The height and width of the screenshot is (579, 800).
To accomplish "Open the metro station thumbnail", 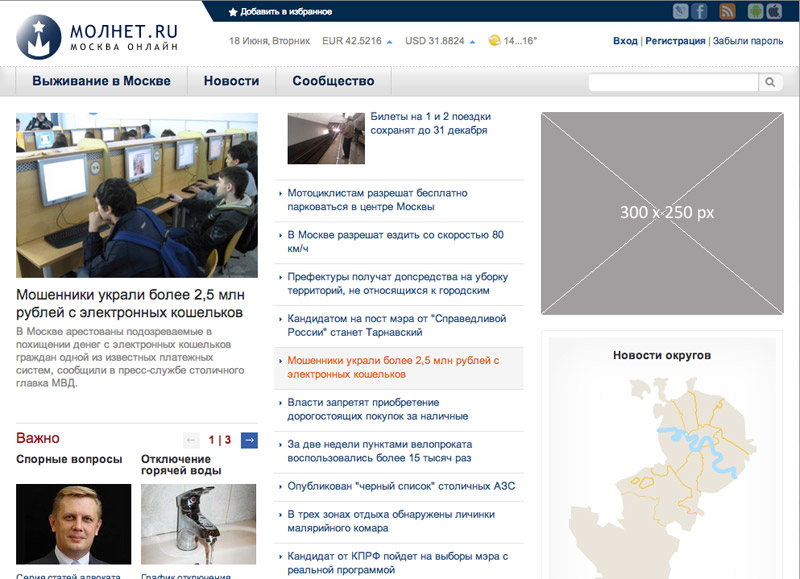I will (326, 138).
